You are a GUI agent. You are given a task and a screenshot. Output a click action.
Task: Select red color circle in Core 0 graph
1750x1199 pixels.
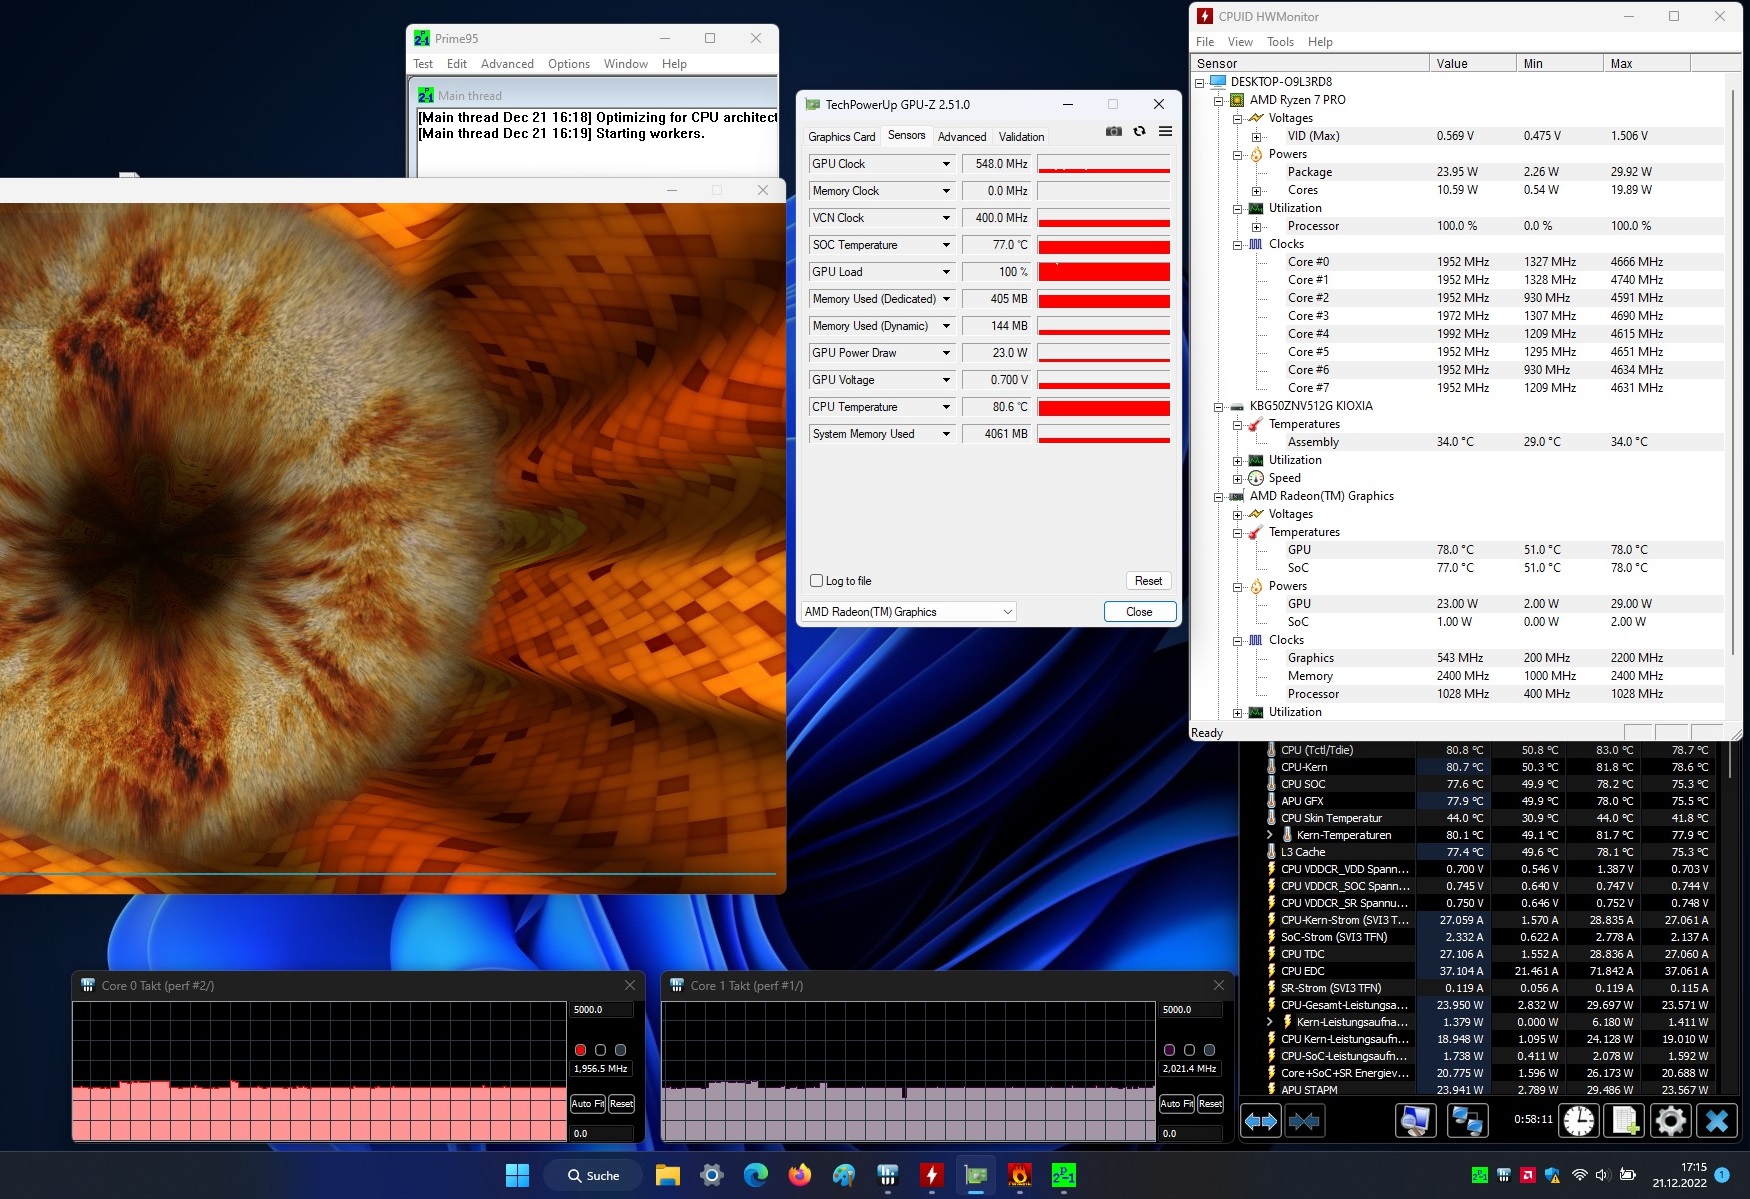(x=580, y=1050)
